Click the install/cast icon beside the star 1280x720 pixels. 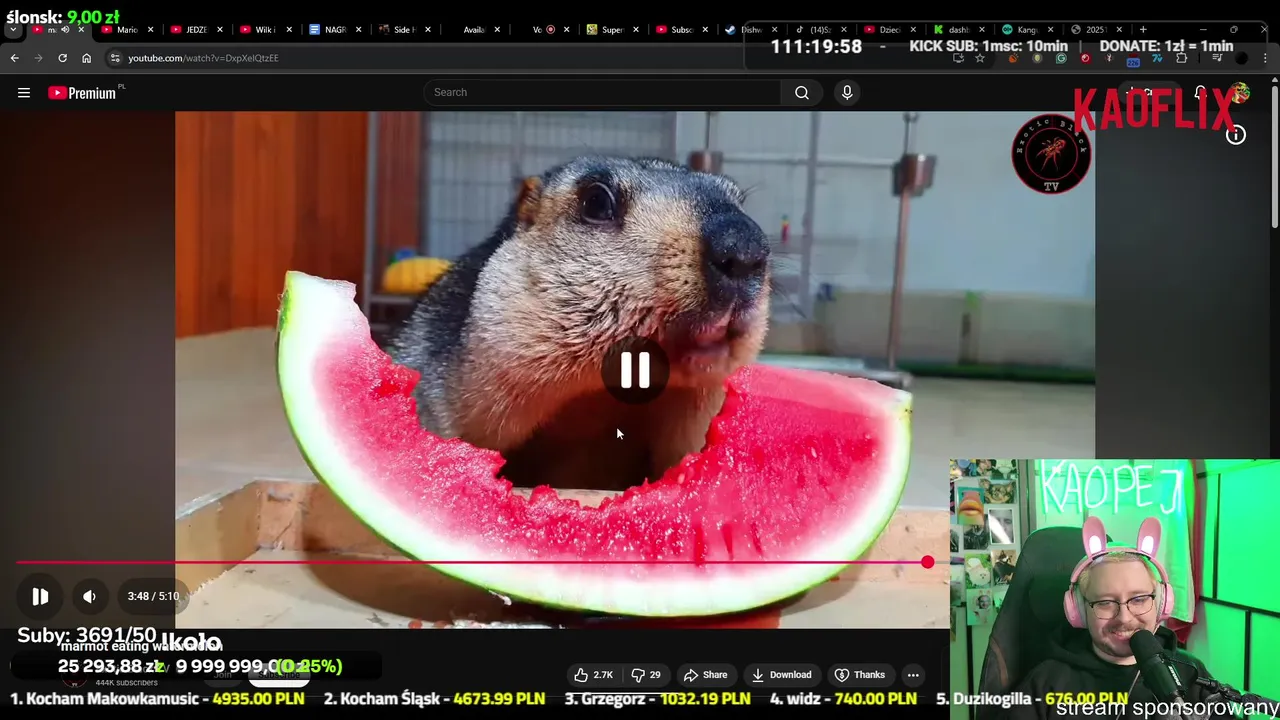pos(958,58)
